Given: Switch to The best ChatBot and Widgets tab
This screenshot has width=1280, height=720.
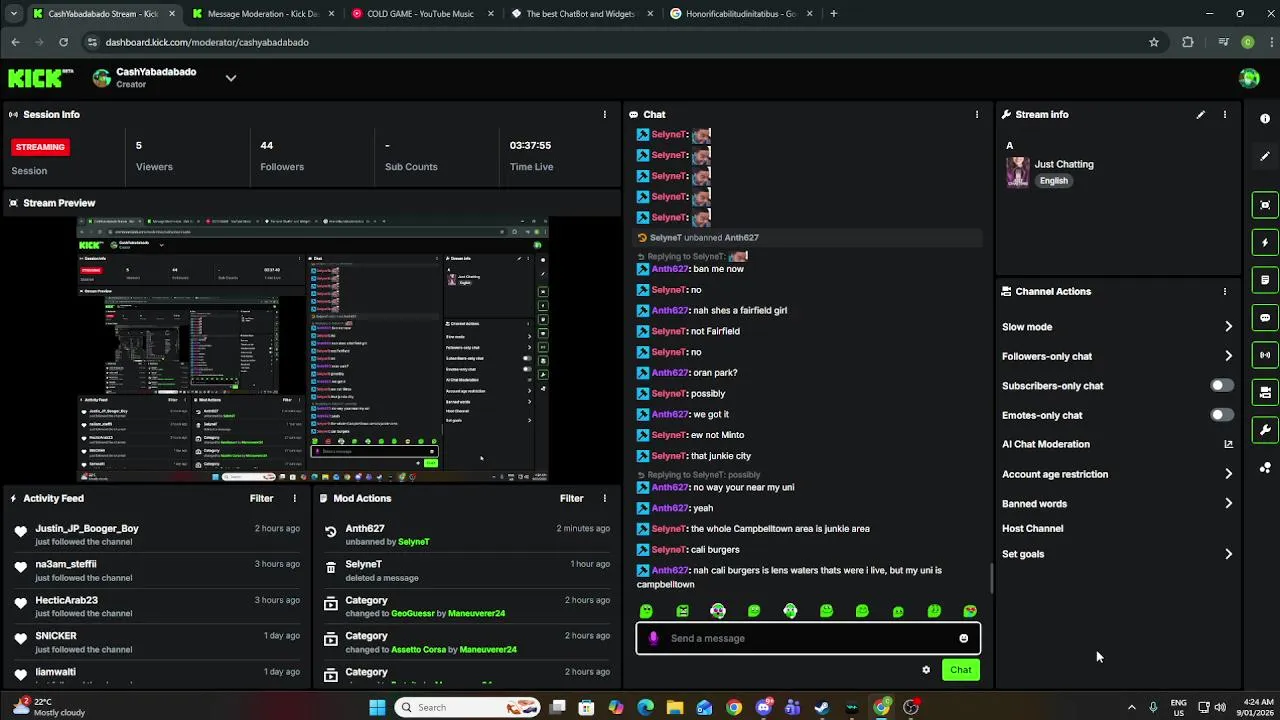Looking at the screenshot, I should [580, 14].
